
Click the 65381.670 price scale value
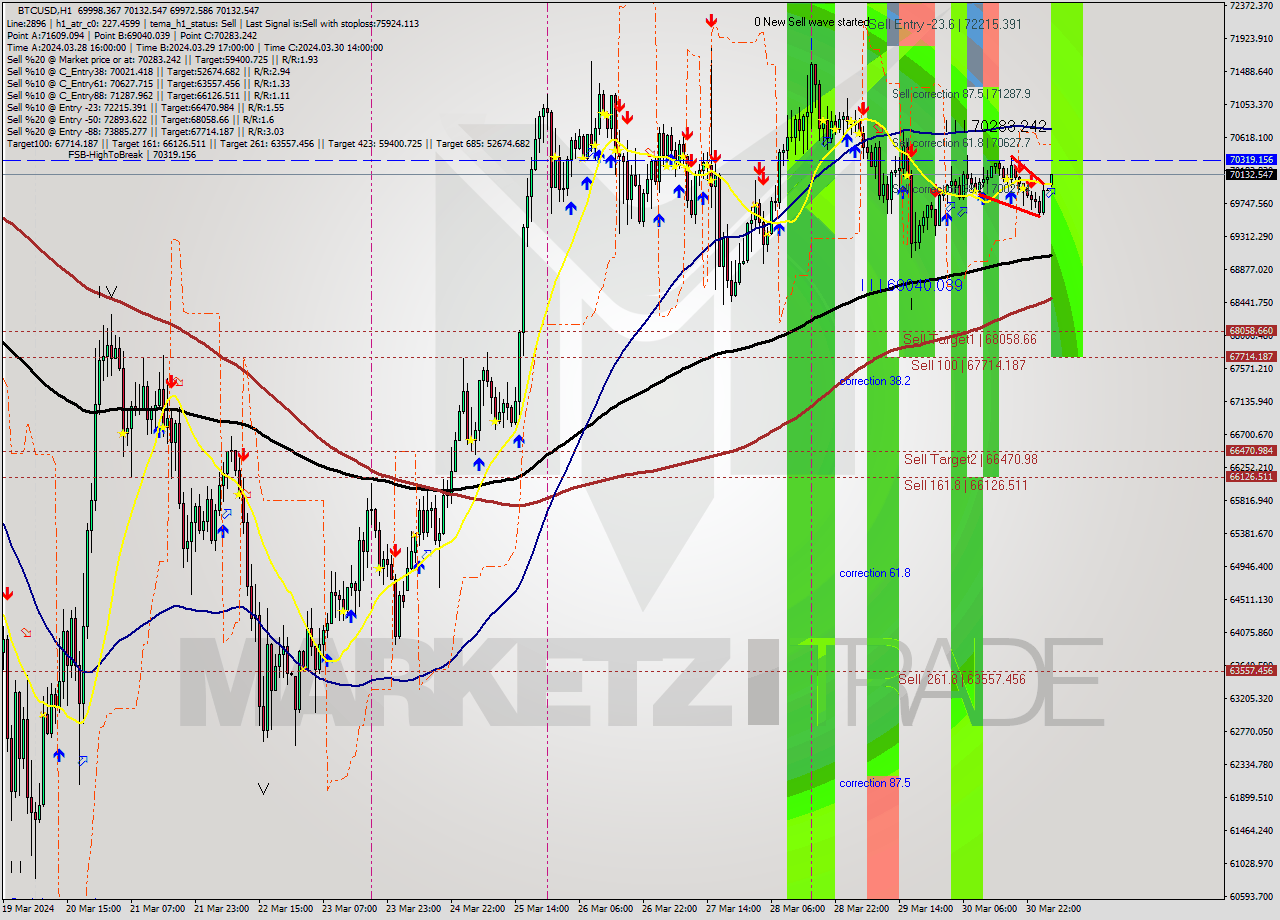1251,534
